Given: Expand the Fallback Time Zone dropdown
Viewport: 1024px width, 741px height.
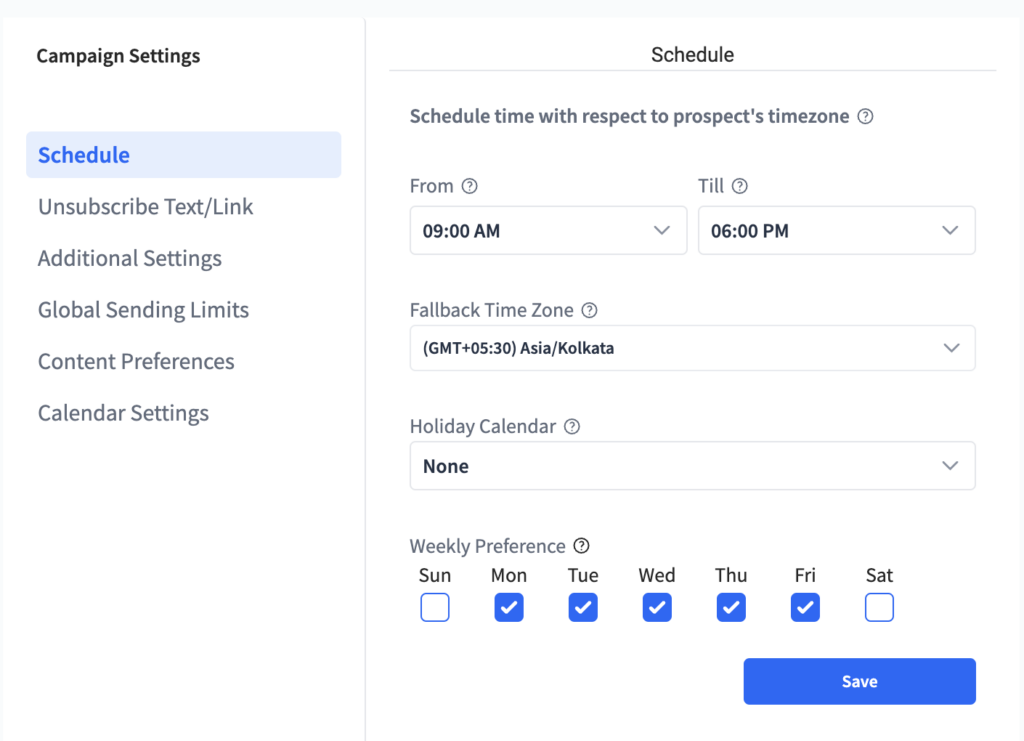Looking at the screenshot, I should [692, 348].
